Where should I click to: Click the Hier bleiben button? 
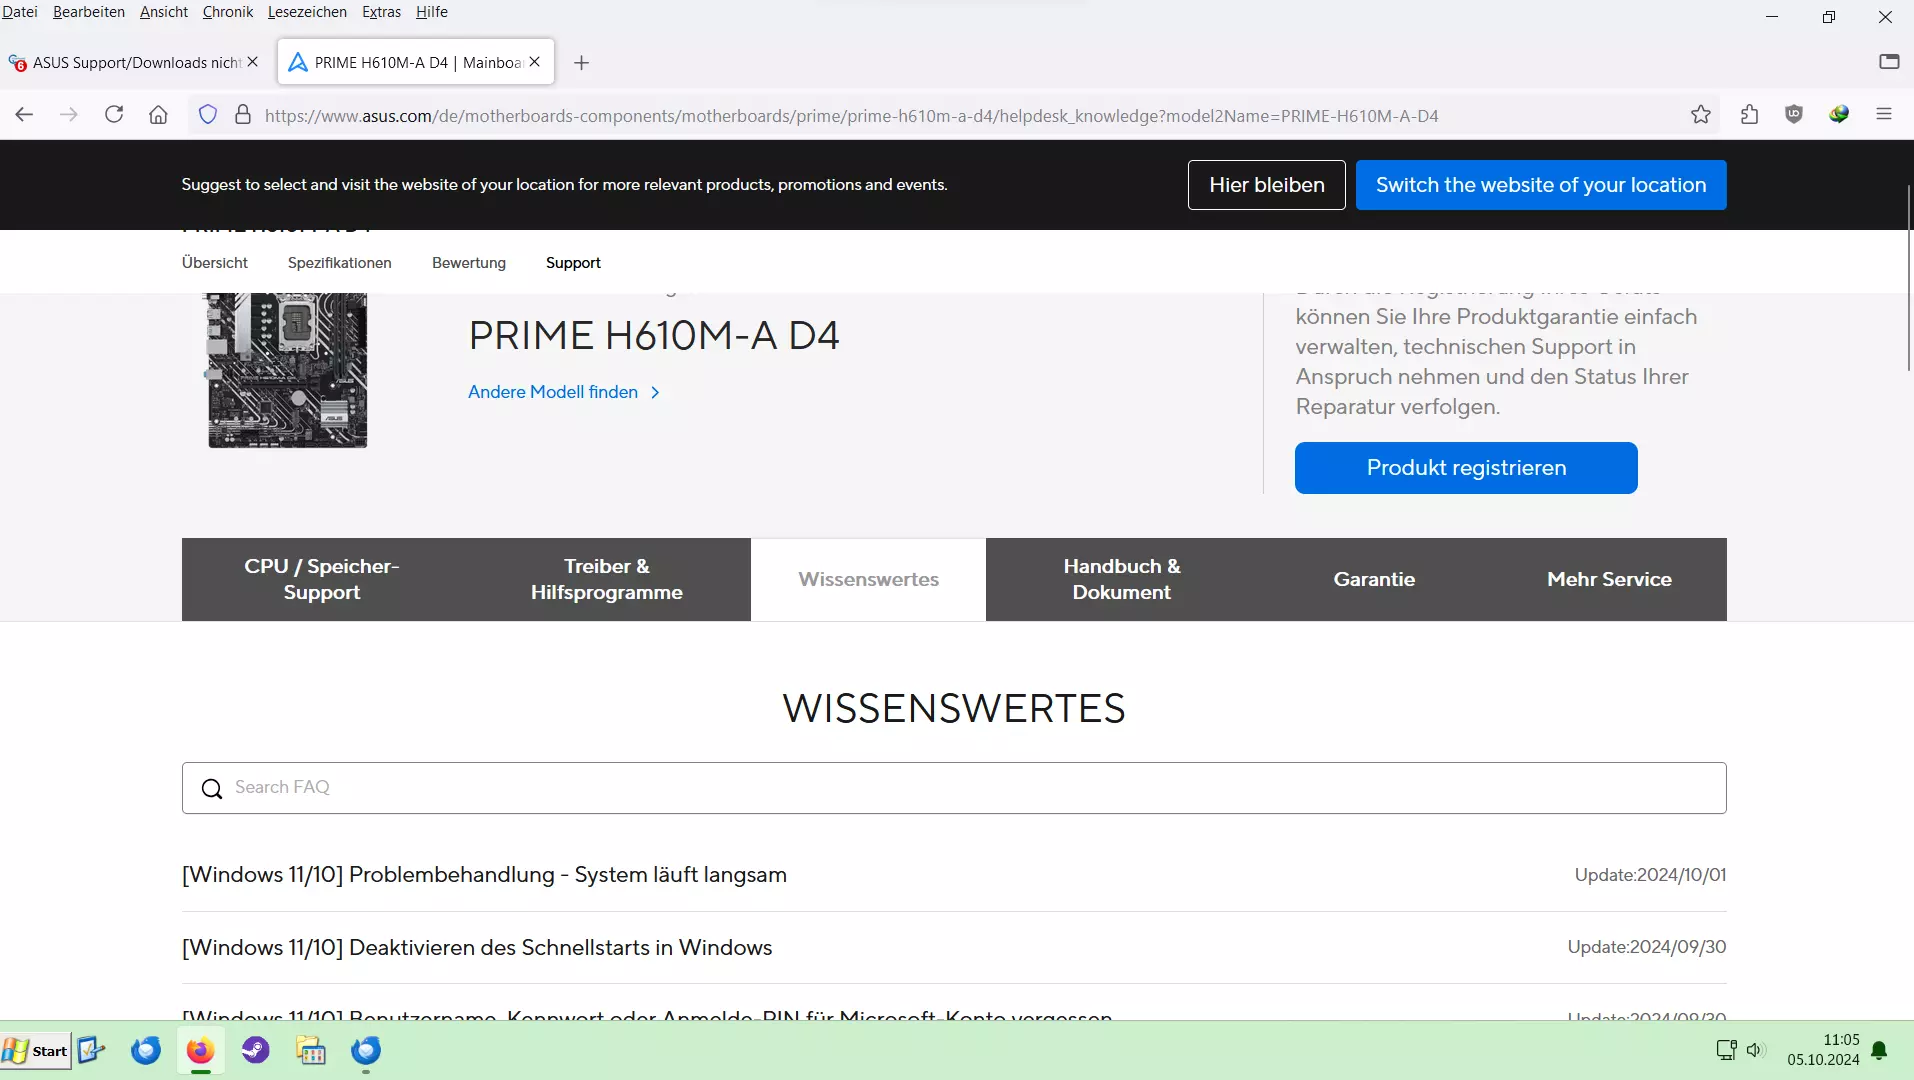coord(1267,185)
